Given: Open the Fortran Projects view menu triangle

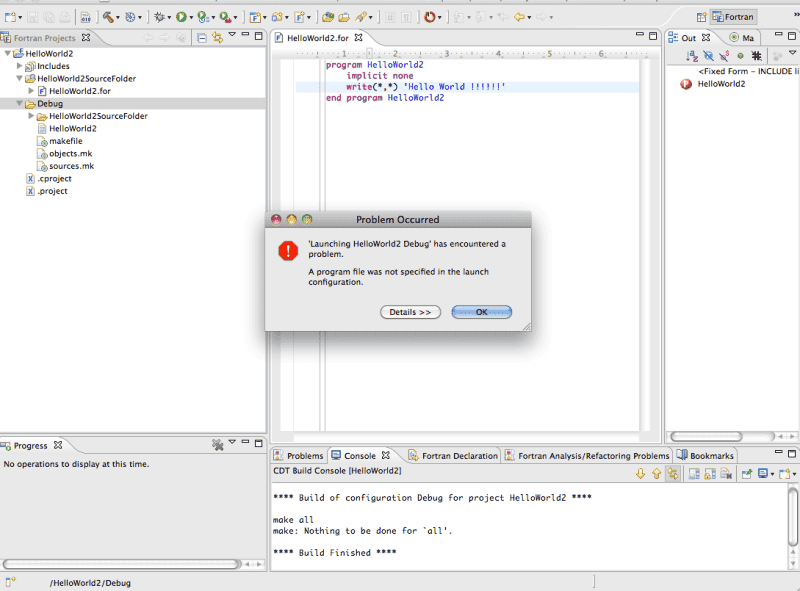Looking at the screenshot, I should click(232, 36).
